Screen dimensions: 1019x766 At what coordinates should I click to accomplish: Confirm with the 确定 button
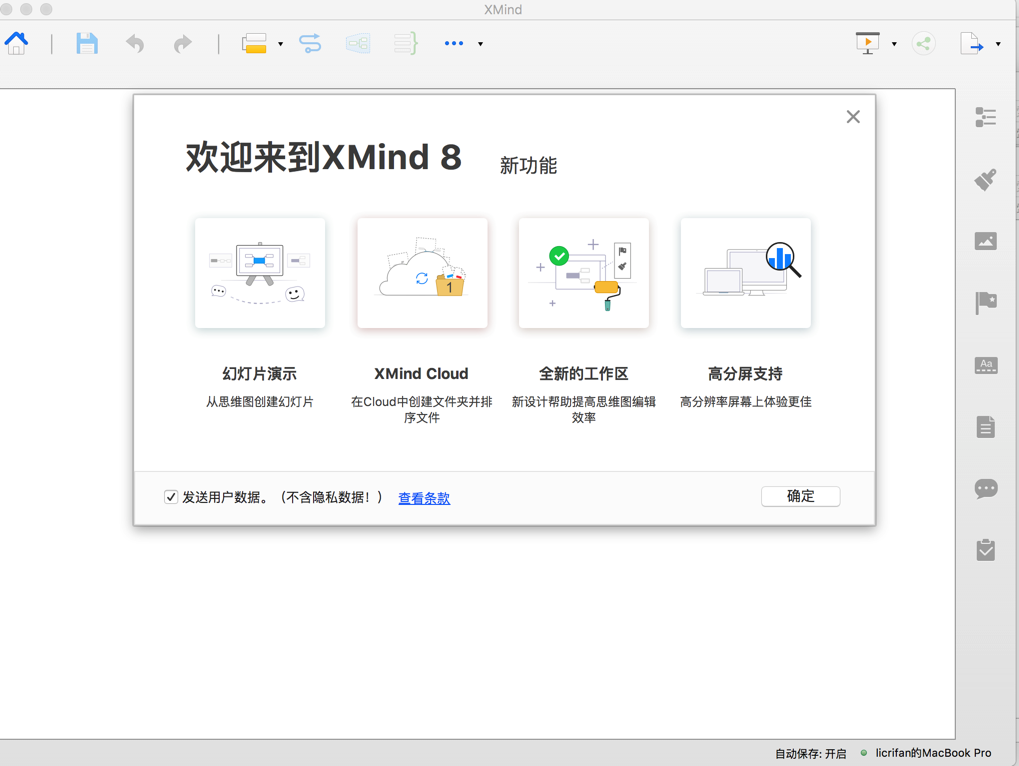(x=801, y=496)
